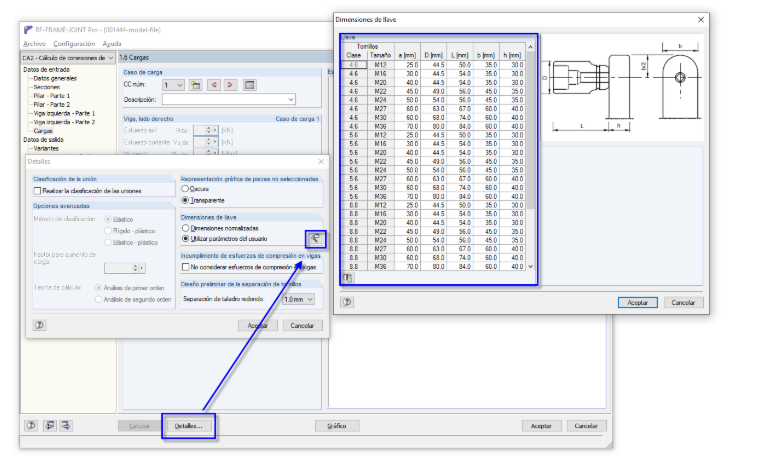Click the help icon in the Detalles dialog

(40, 325)
